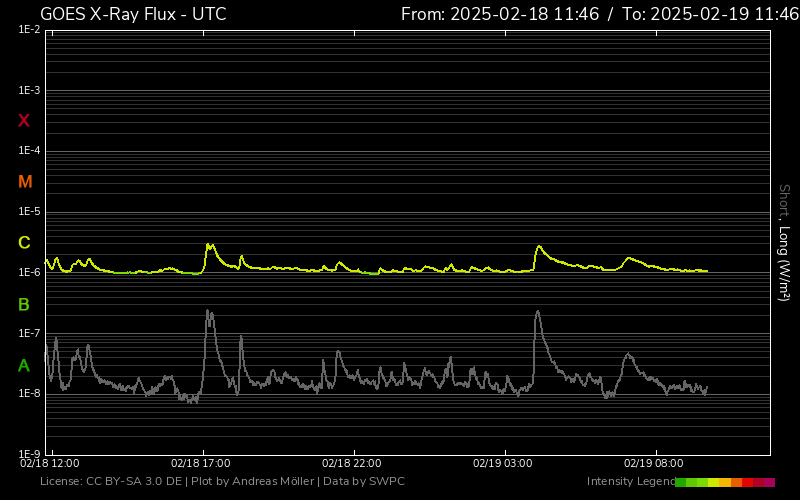Select the 02/19 03:00 time axis label
Screen dimensions: 800x500
[x=503, y=463]
